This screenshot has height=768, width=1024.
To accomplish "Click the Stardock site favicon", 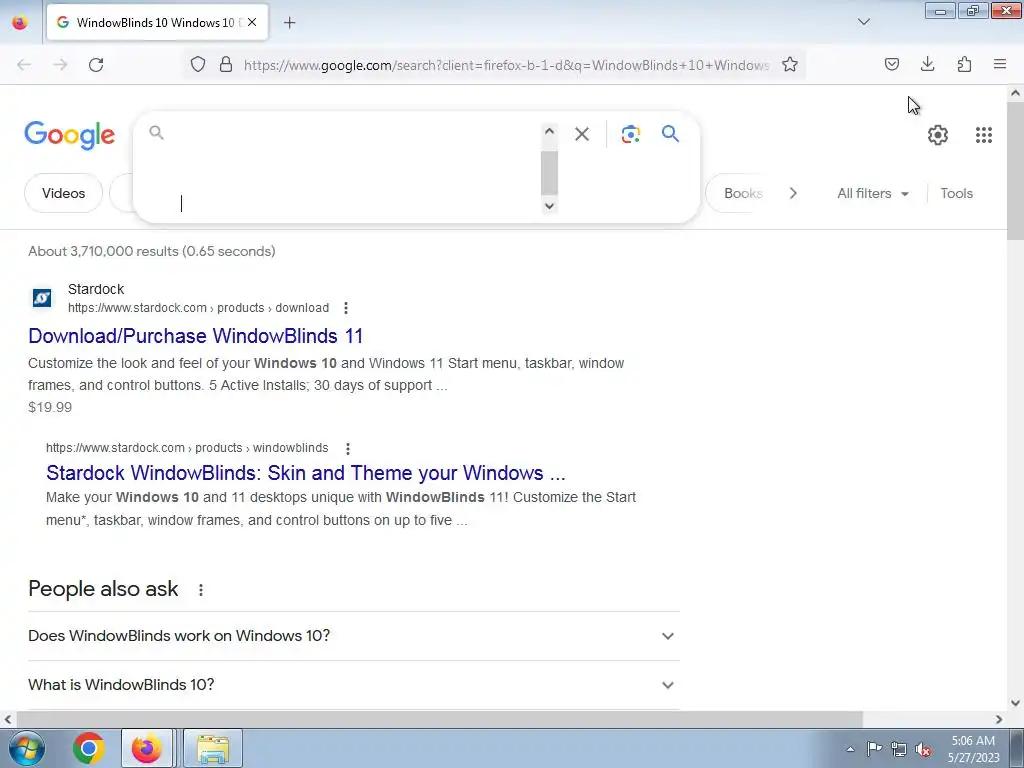I will point(42,298).
